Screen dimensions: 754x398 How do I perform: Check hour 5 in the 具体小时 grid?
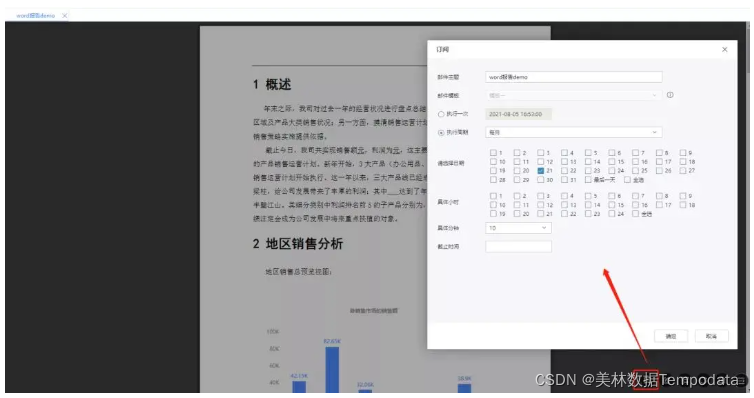click(588, 196)
